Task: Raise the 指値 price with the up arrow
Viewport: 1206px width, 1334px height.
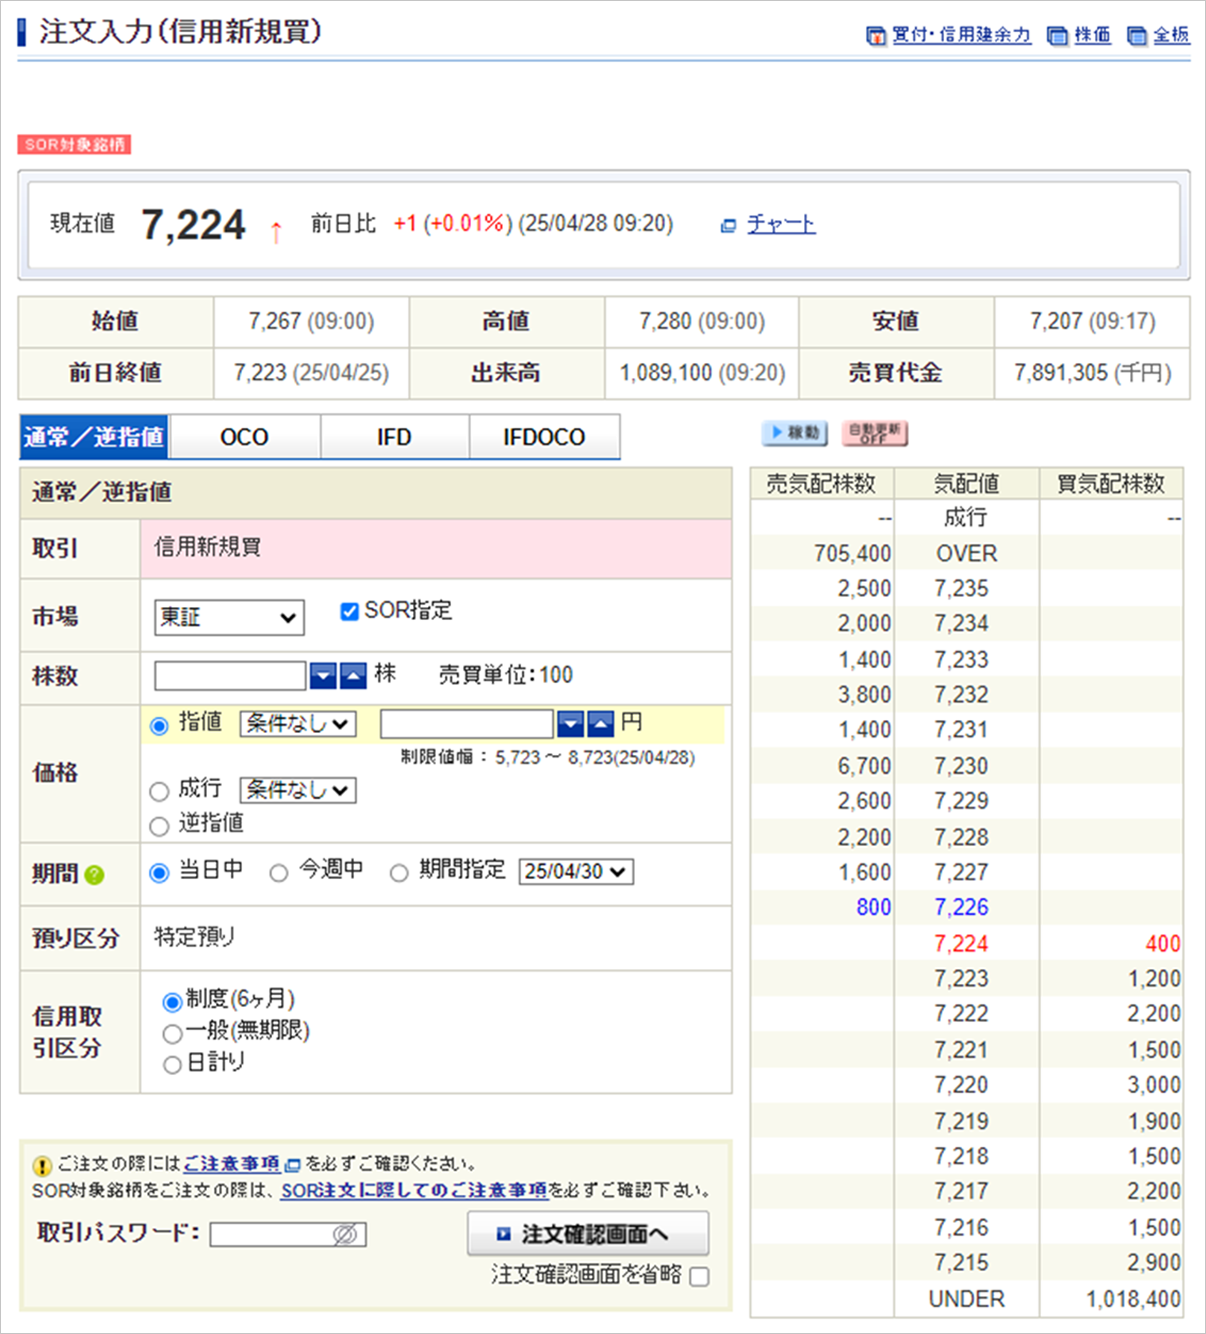Action: coord(600,724)
